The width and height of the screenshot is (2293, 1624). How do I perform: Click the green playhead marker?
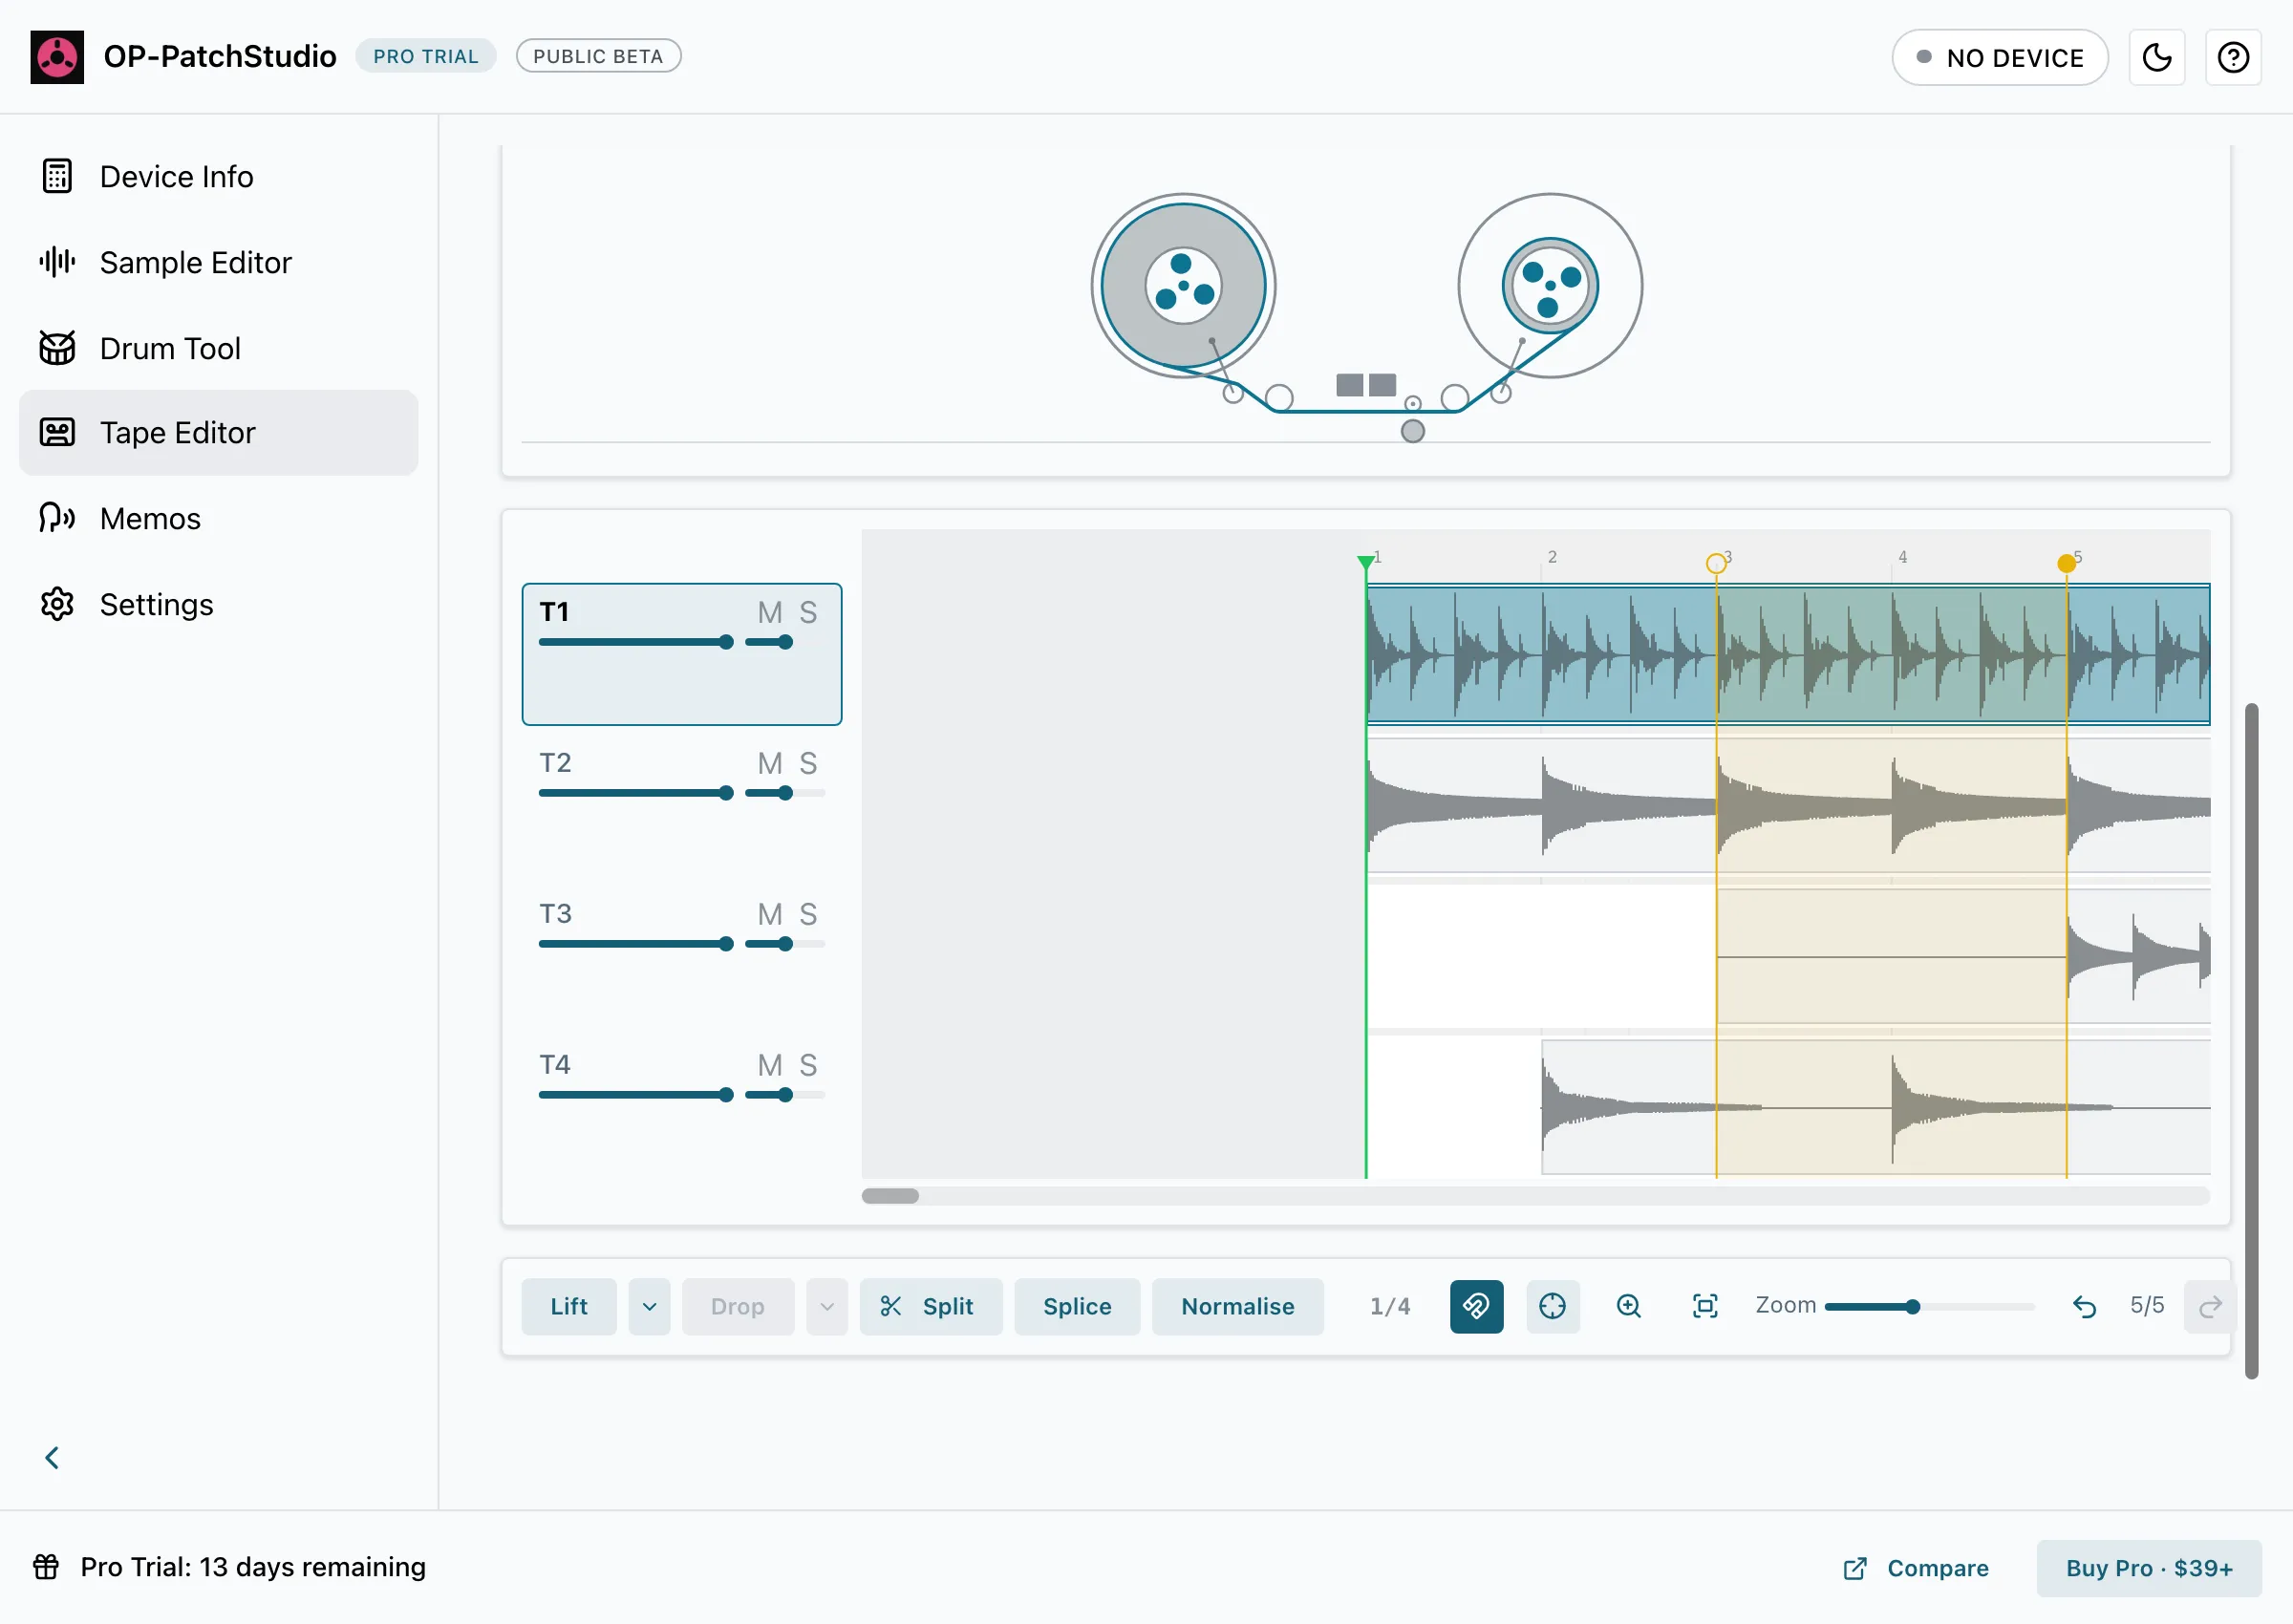tap(1365, 563)
